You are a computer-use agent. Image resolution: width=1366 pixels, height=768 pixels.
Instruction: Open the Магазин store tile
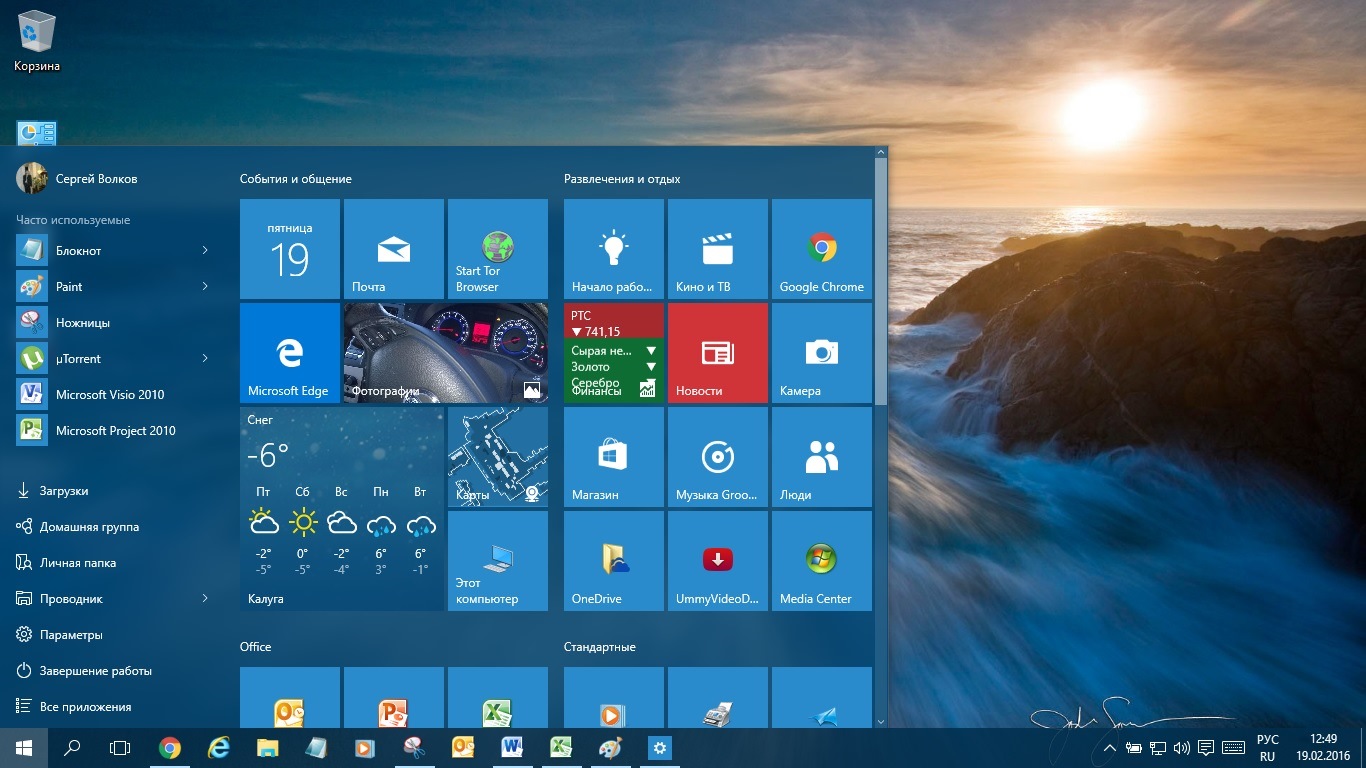[x=614, y=457]
